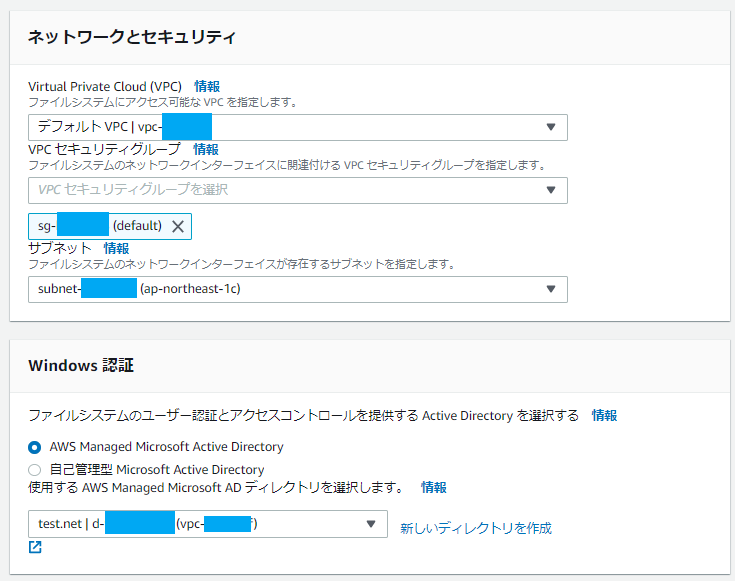Remove the default security group tag
Image resolution: width=735 pixels, height=581 pixels.
pos(178,226)
